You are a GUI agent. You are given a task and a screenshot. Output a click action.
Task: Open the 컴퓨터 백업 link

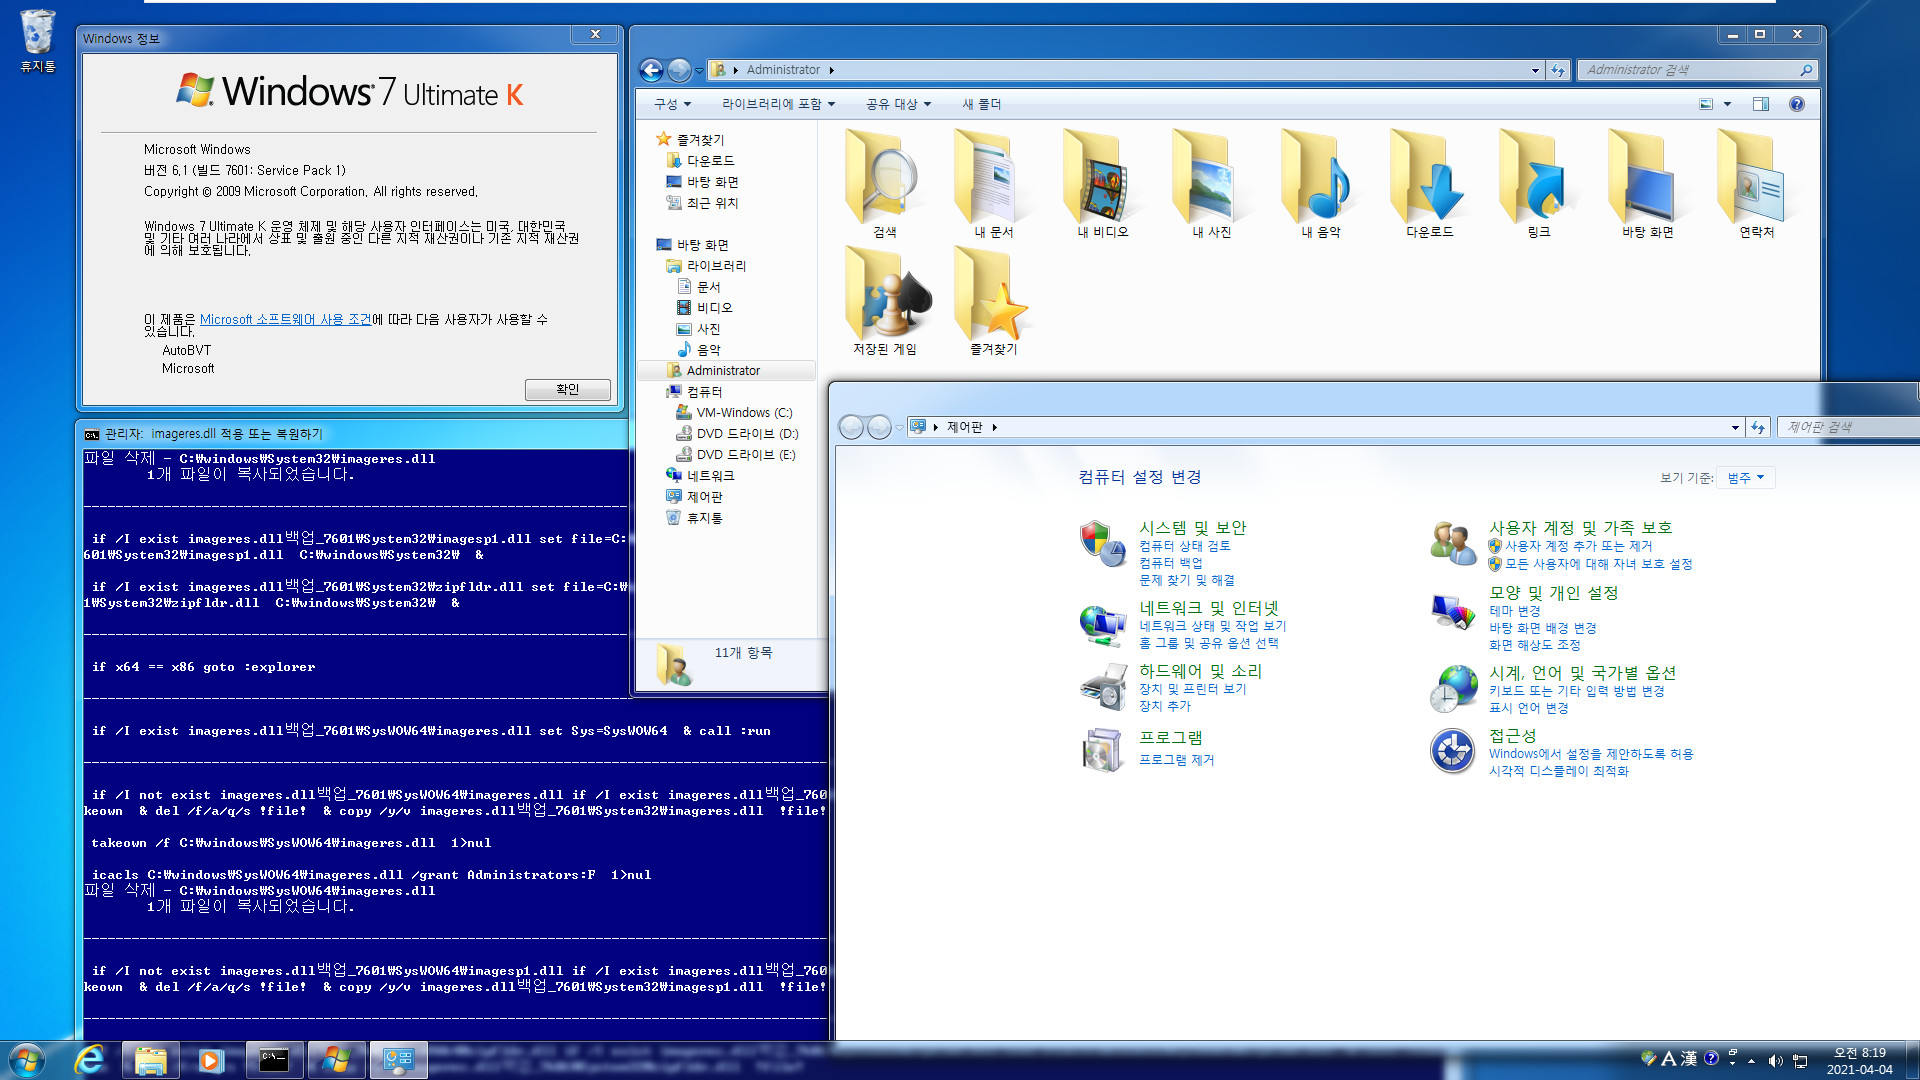pos(1170,563)
